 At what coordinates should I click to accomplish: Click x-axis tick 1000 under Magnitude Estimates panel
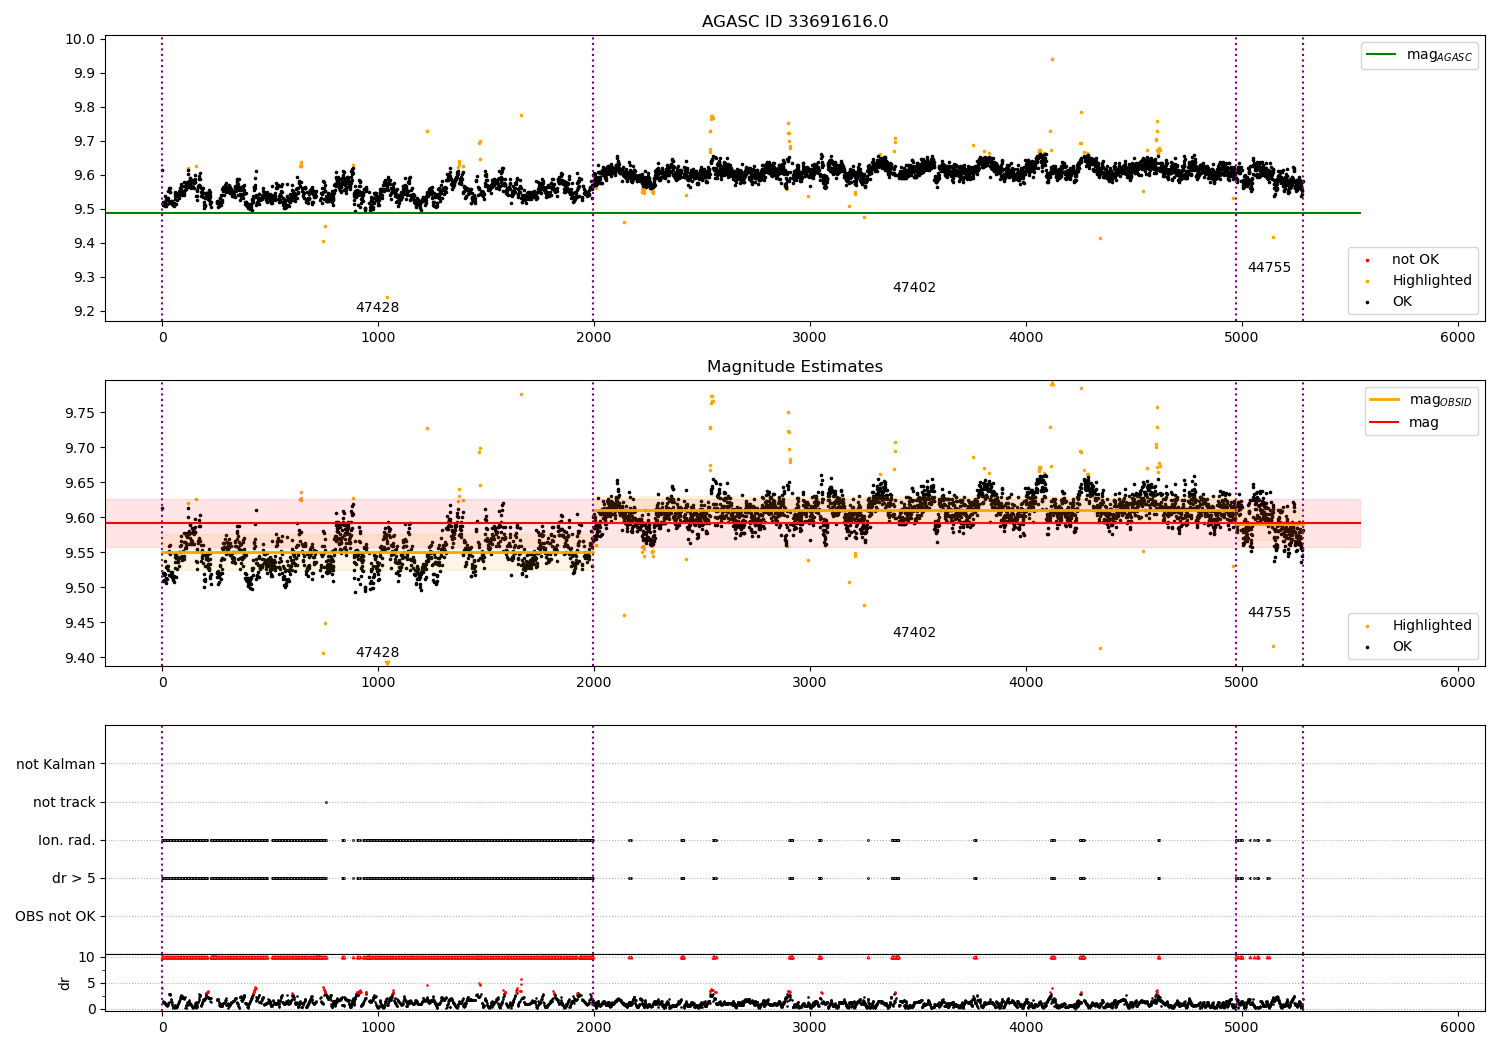pyautogui.click(x=378, y=682)
